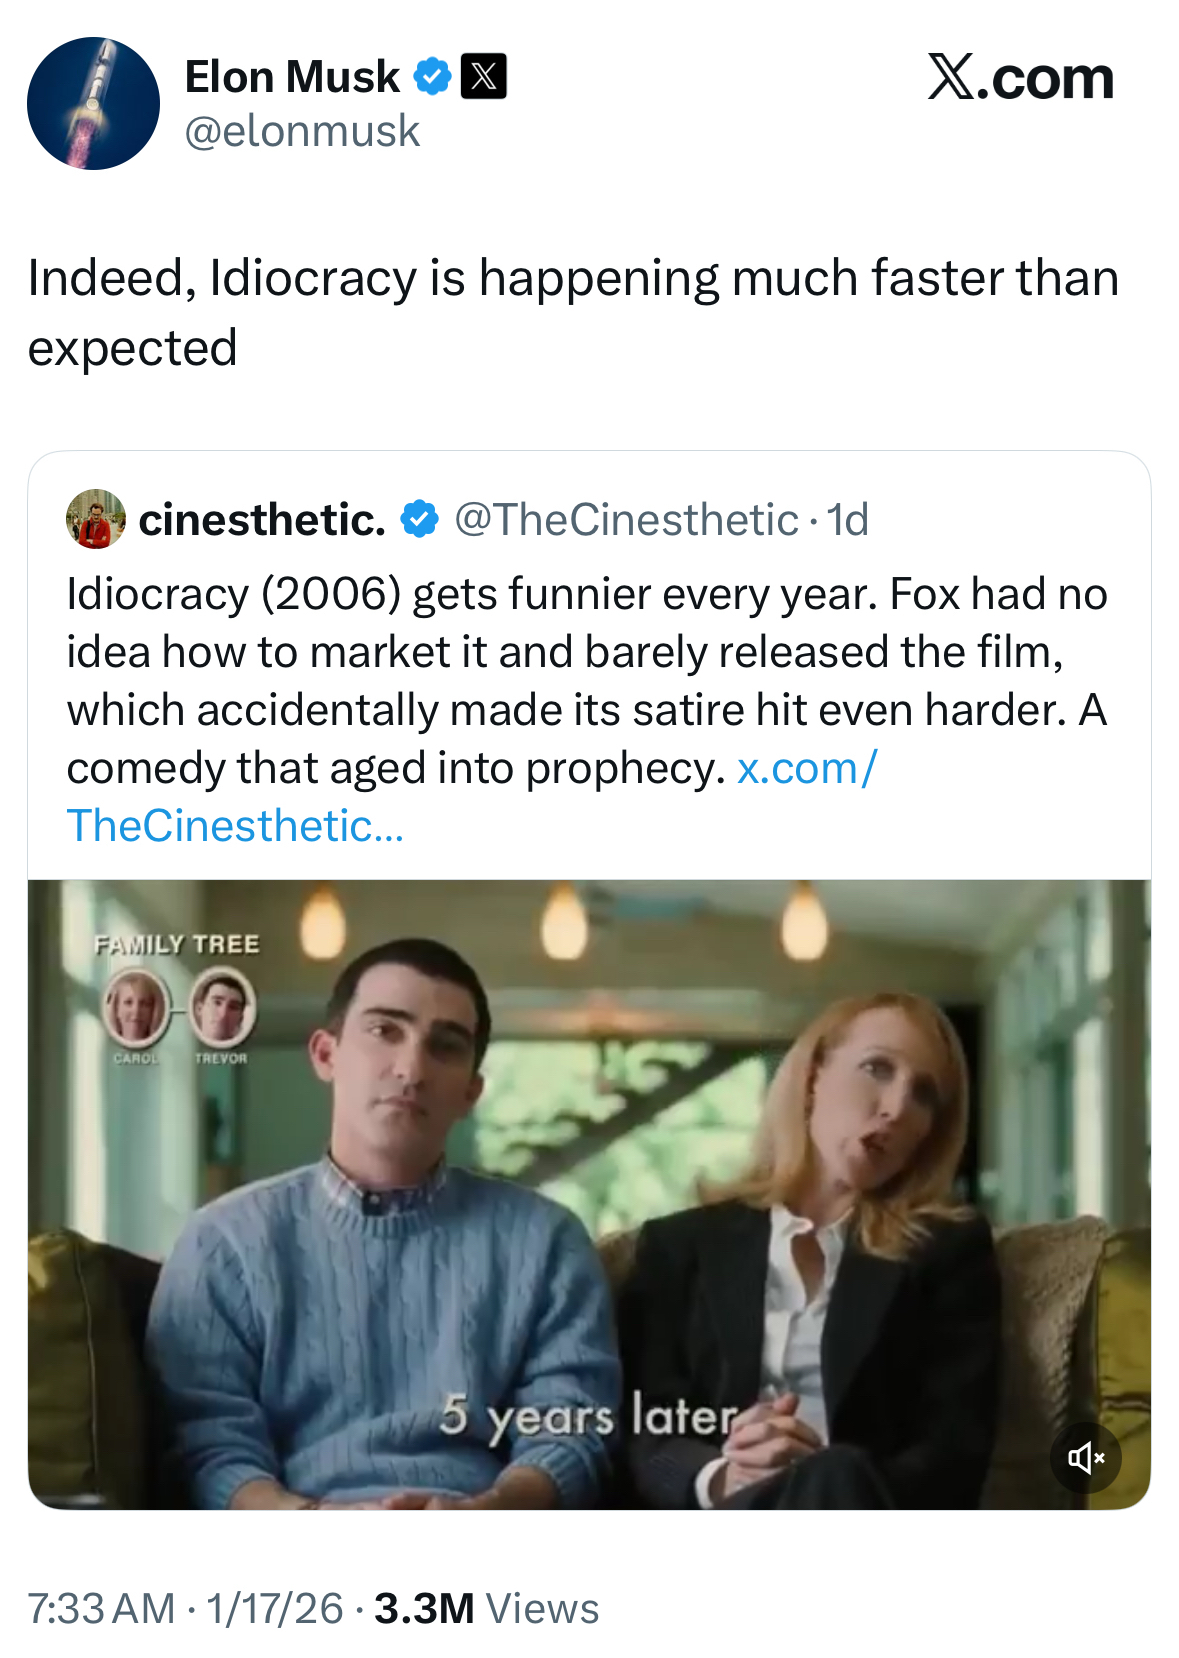Play the Idiocracy video clip
This screenshot has width=1179, height=1658.
click(x=589, y=1194)
